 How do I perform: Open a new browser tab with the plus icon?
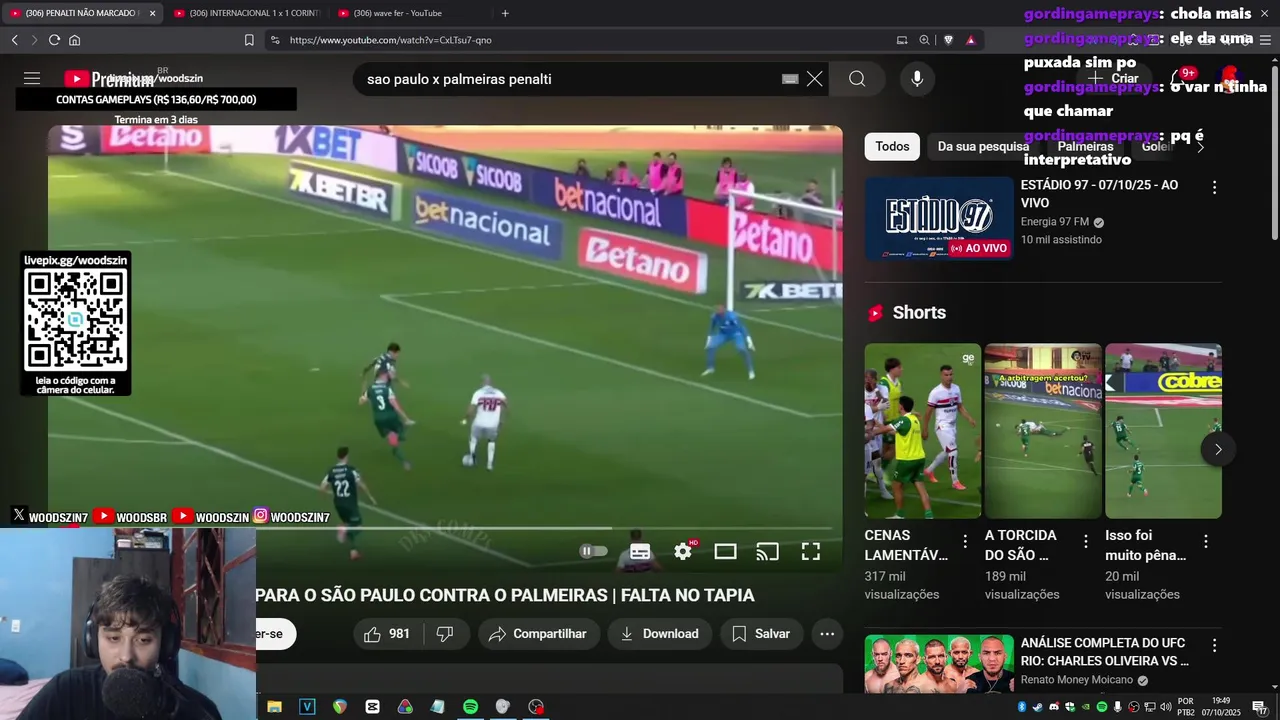click(505, 13)
